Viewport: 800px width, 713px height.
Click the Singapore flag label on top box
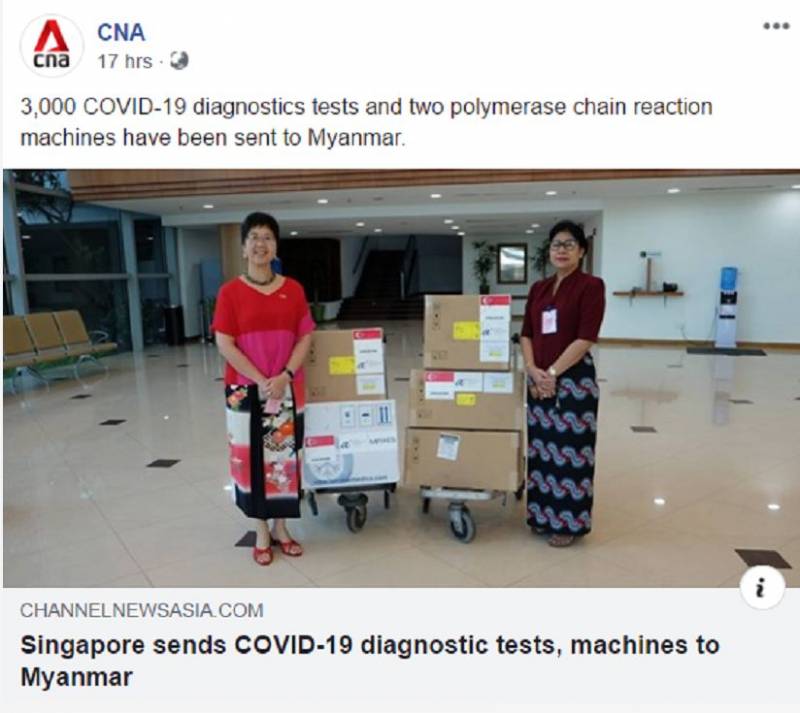[x=495, y=301]
